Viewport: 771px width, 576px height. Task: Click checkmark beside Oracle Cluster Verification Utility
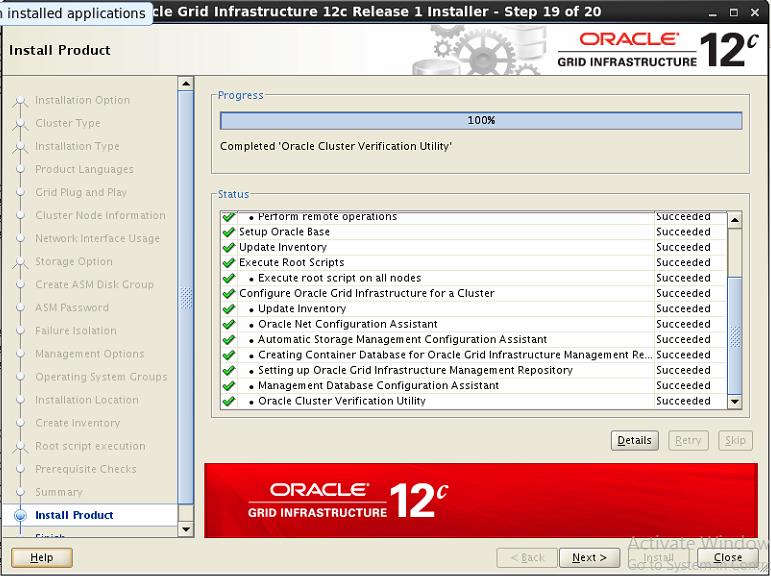point(229,401)
